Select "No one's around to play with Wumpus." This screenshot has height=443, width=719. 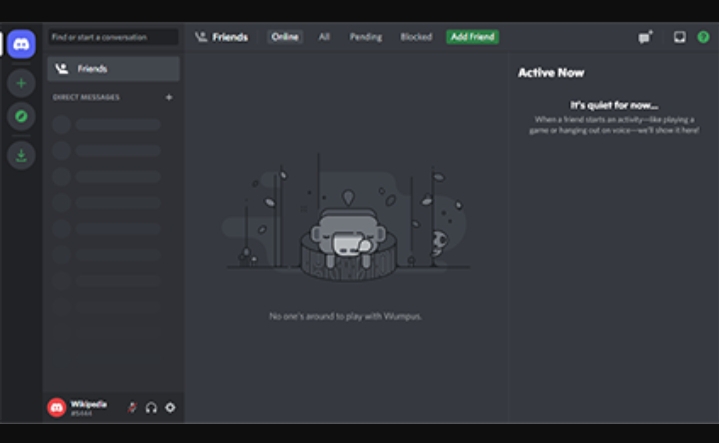click(x=345, y=316)
